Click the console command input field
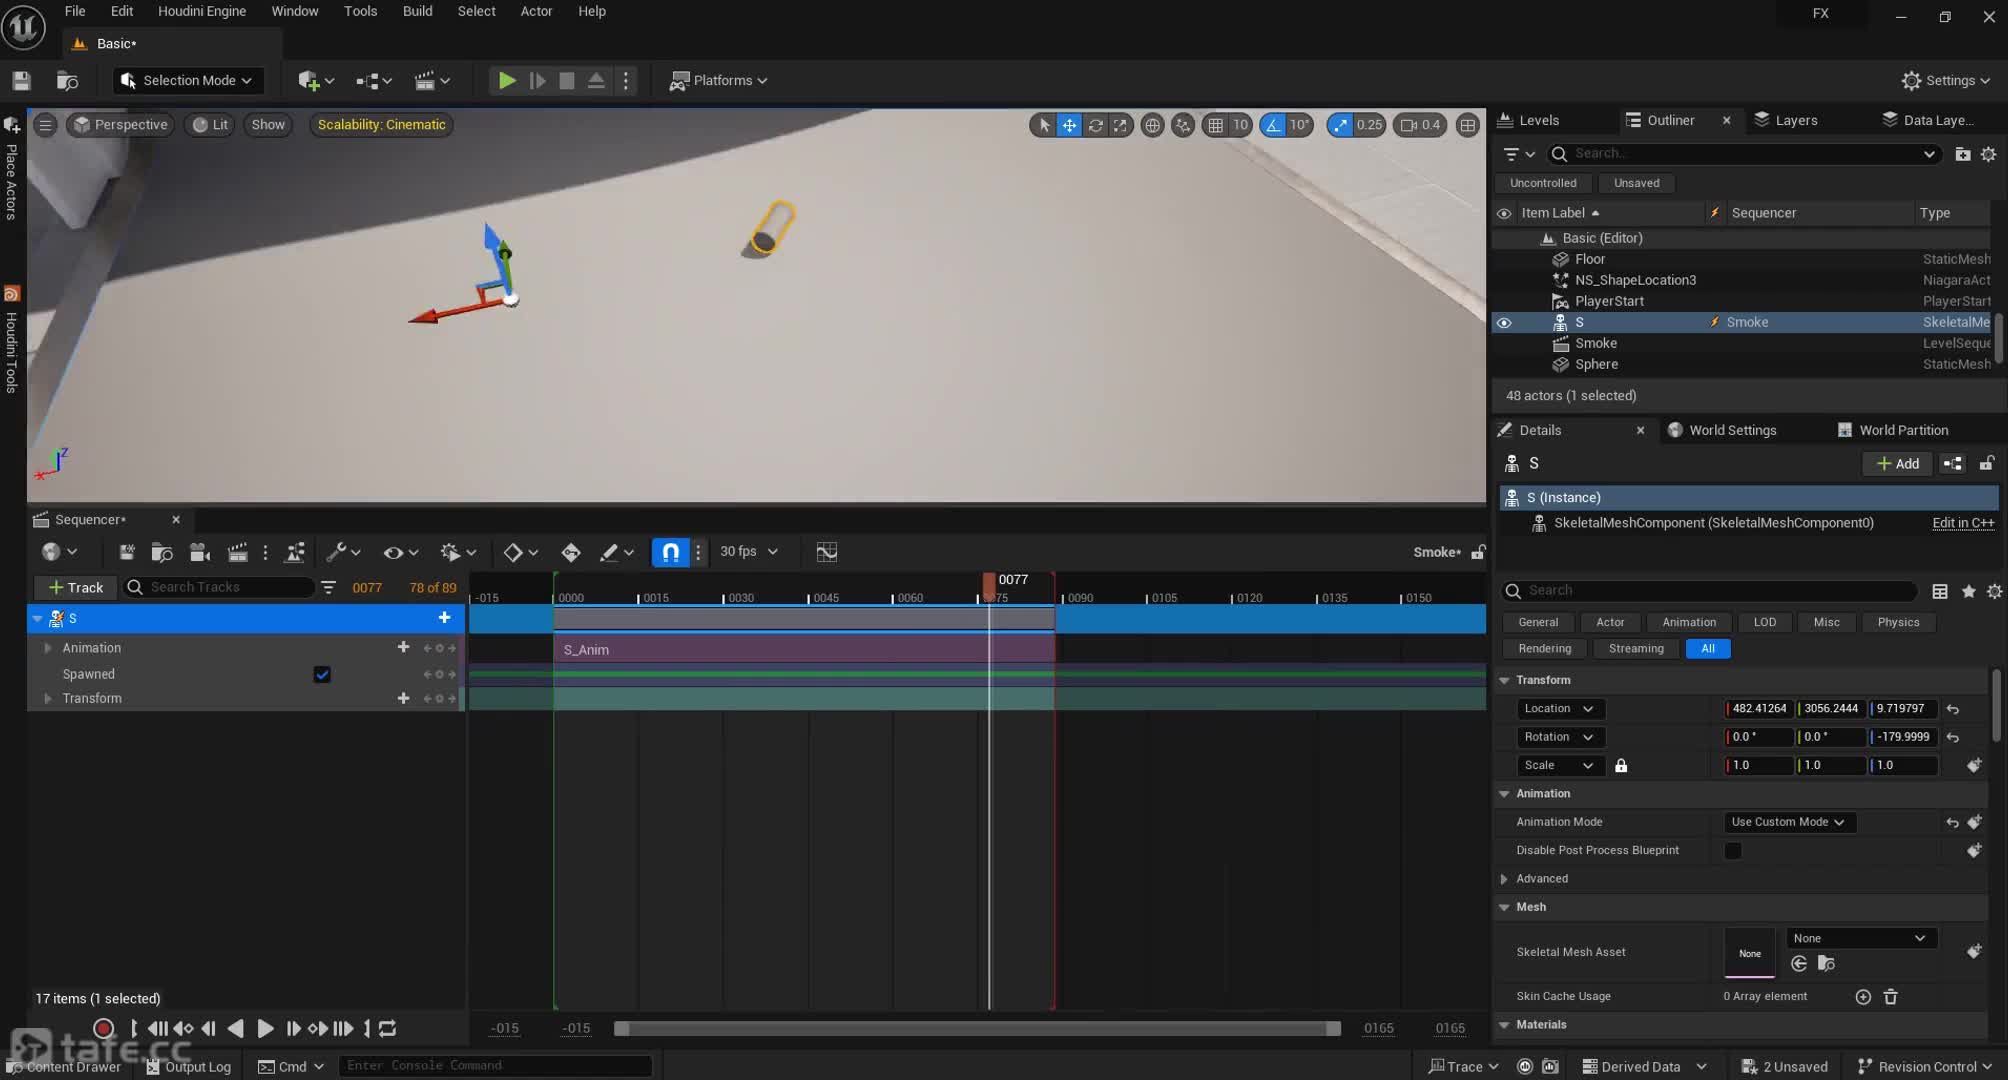Viewport: 2008px width, 1080px height. tap(494, 1066)
